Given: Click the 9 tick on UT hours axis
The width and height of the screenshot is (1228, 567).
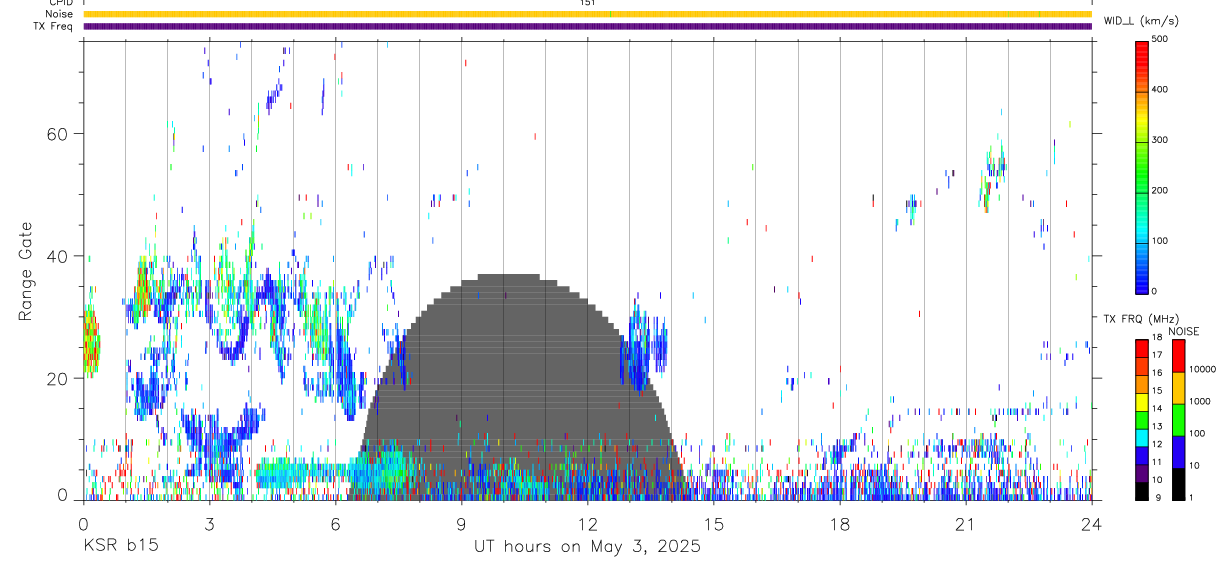Looking at the screenshot, I should coord(461,524).
